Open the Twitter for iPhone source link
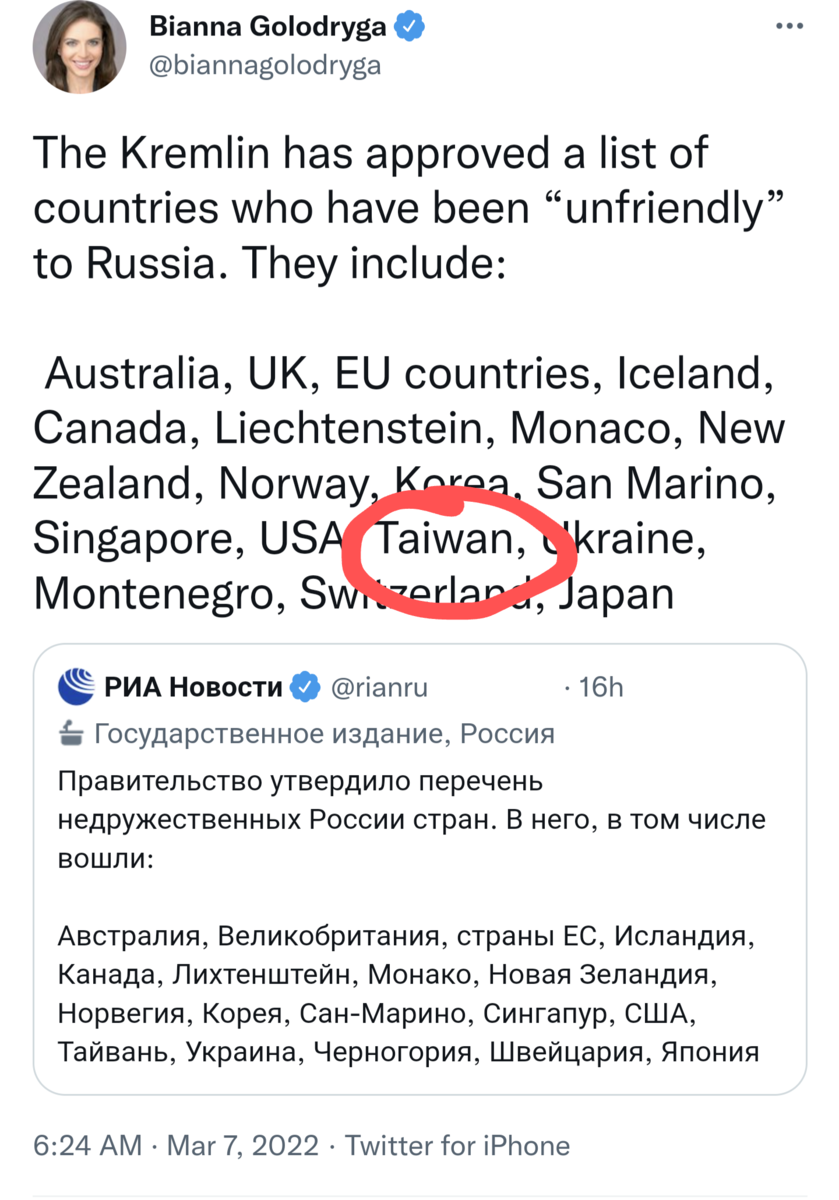The width and height of the screenshot is (839, 1200). click(x=457, y=1146)
